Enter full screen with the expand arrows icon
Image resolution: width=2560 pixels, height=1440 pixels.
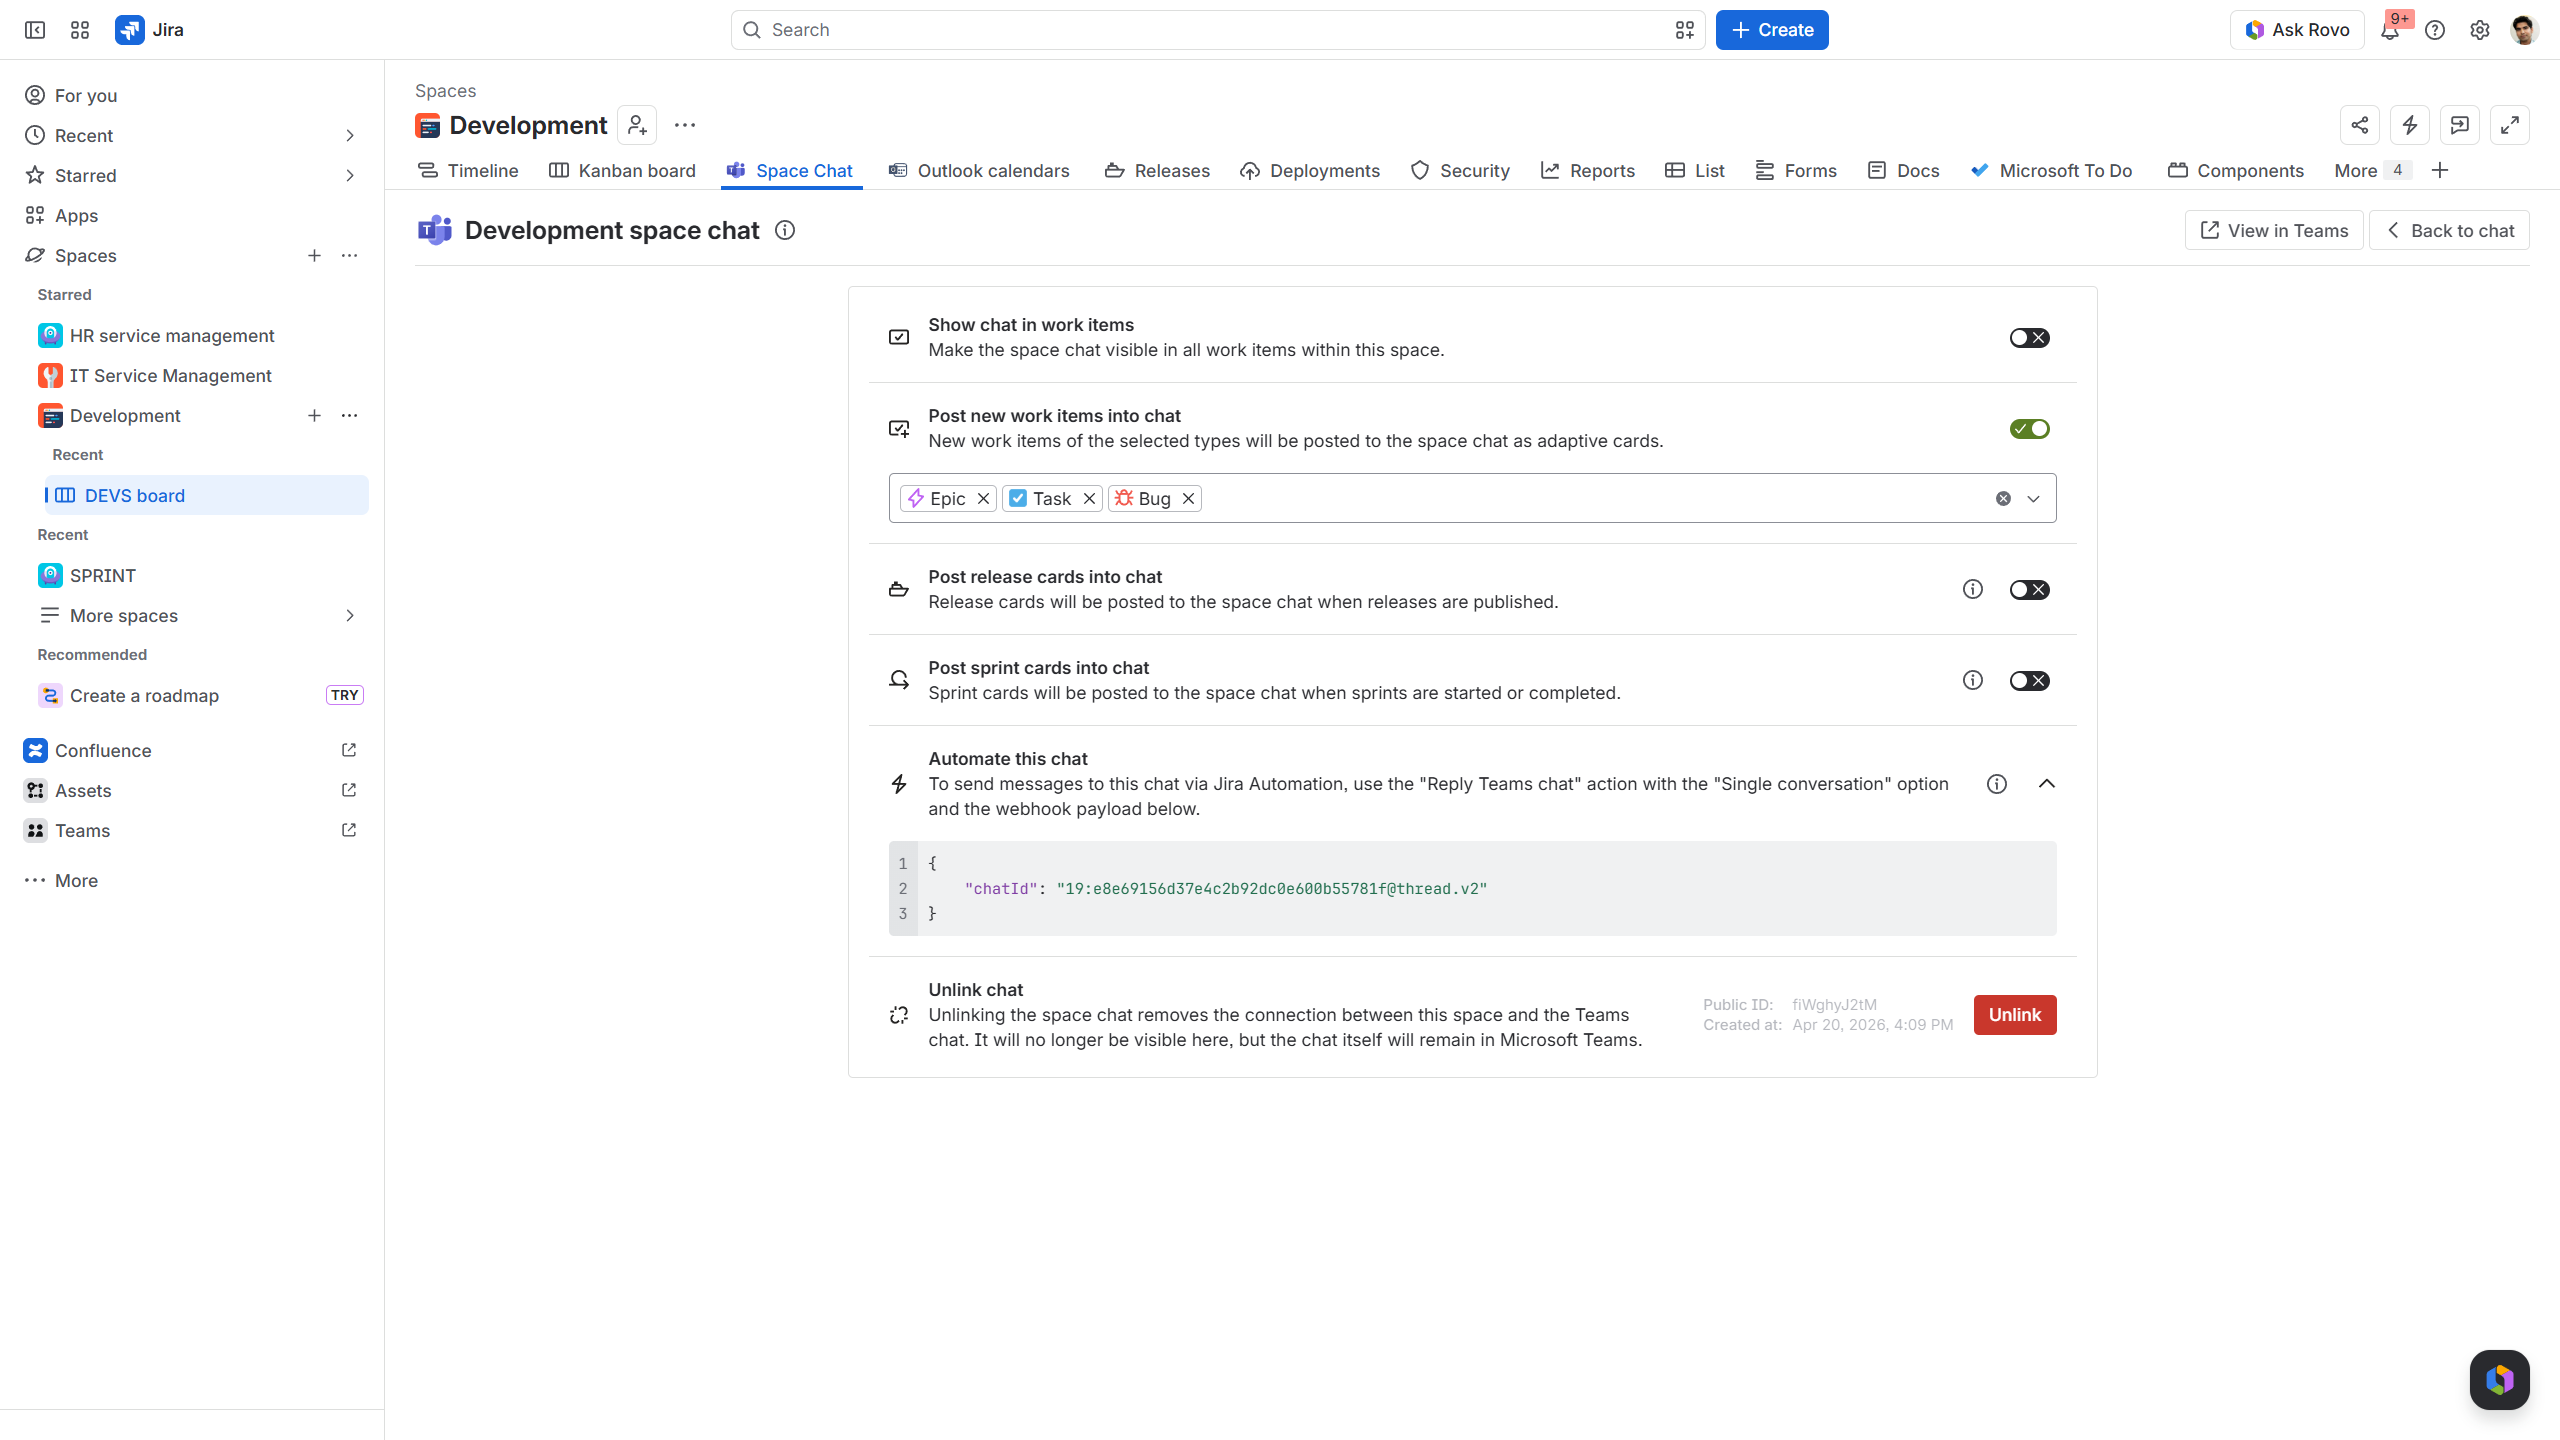tap(2510, 125)
